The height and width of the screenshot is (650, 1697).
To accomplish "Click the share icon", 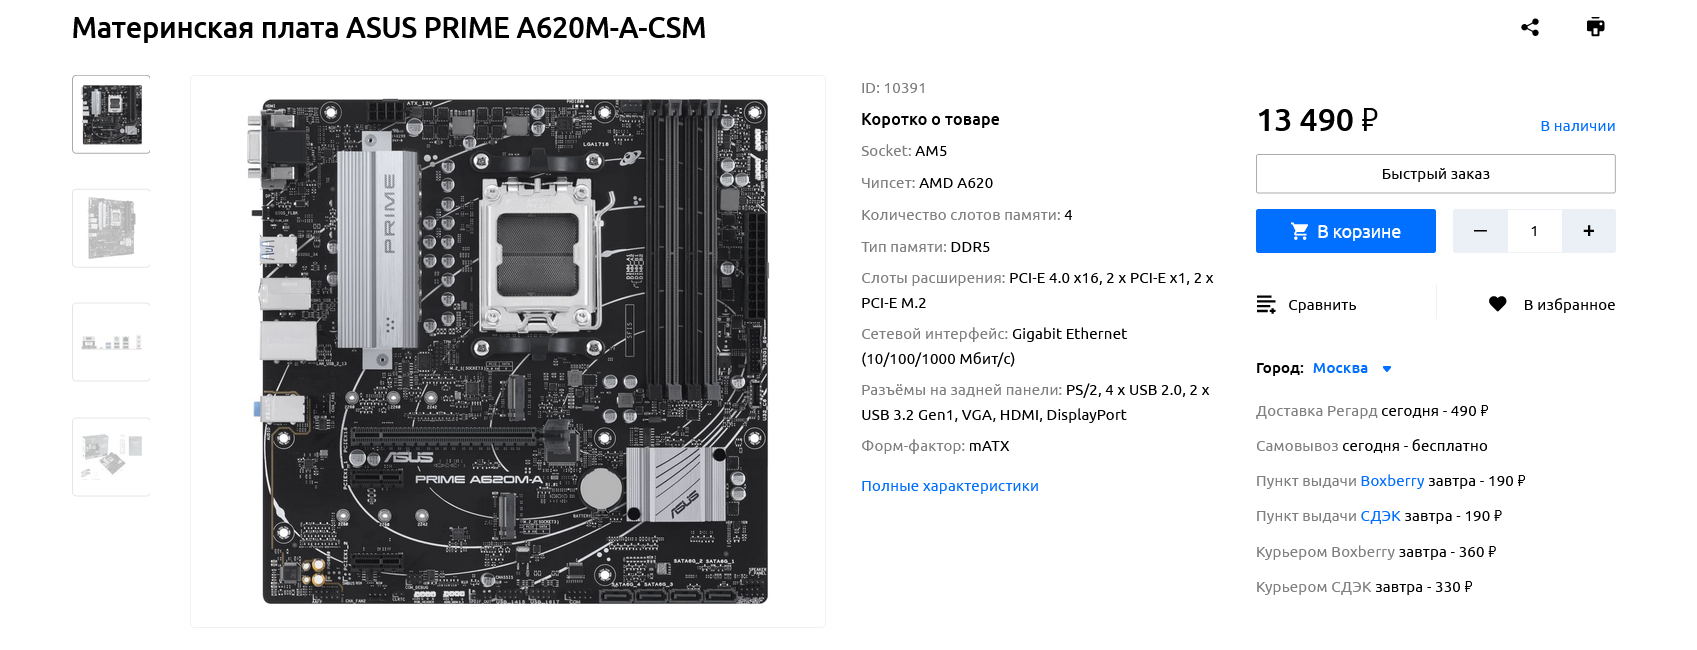I will (1530, 27).
